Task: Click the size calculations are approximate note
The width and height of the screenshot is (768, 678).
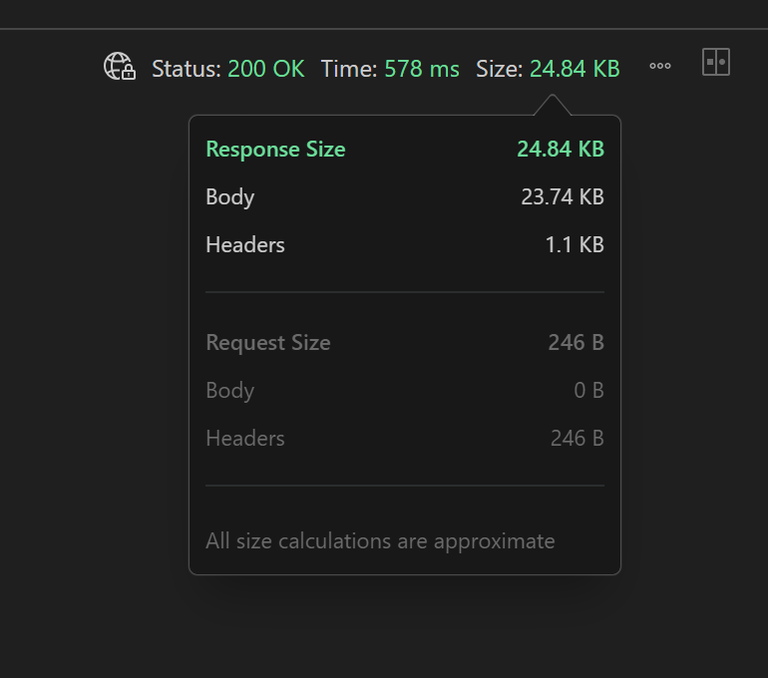Action: point(380,542)
